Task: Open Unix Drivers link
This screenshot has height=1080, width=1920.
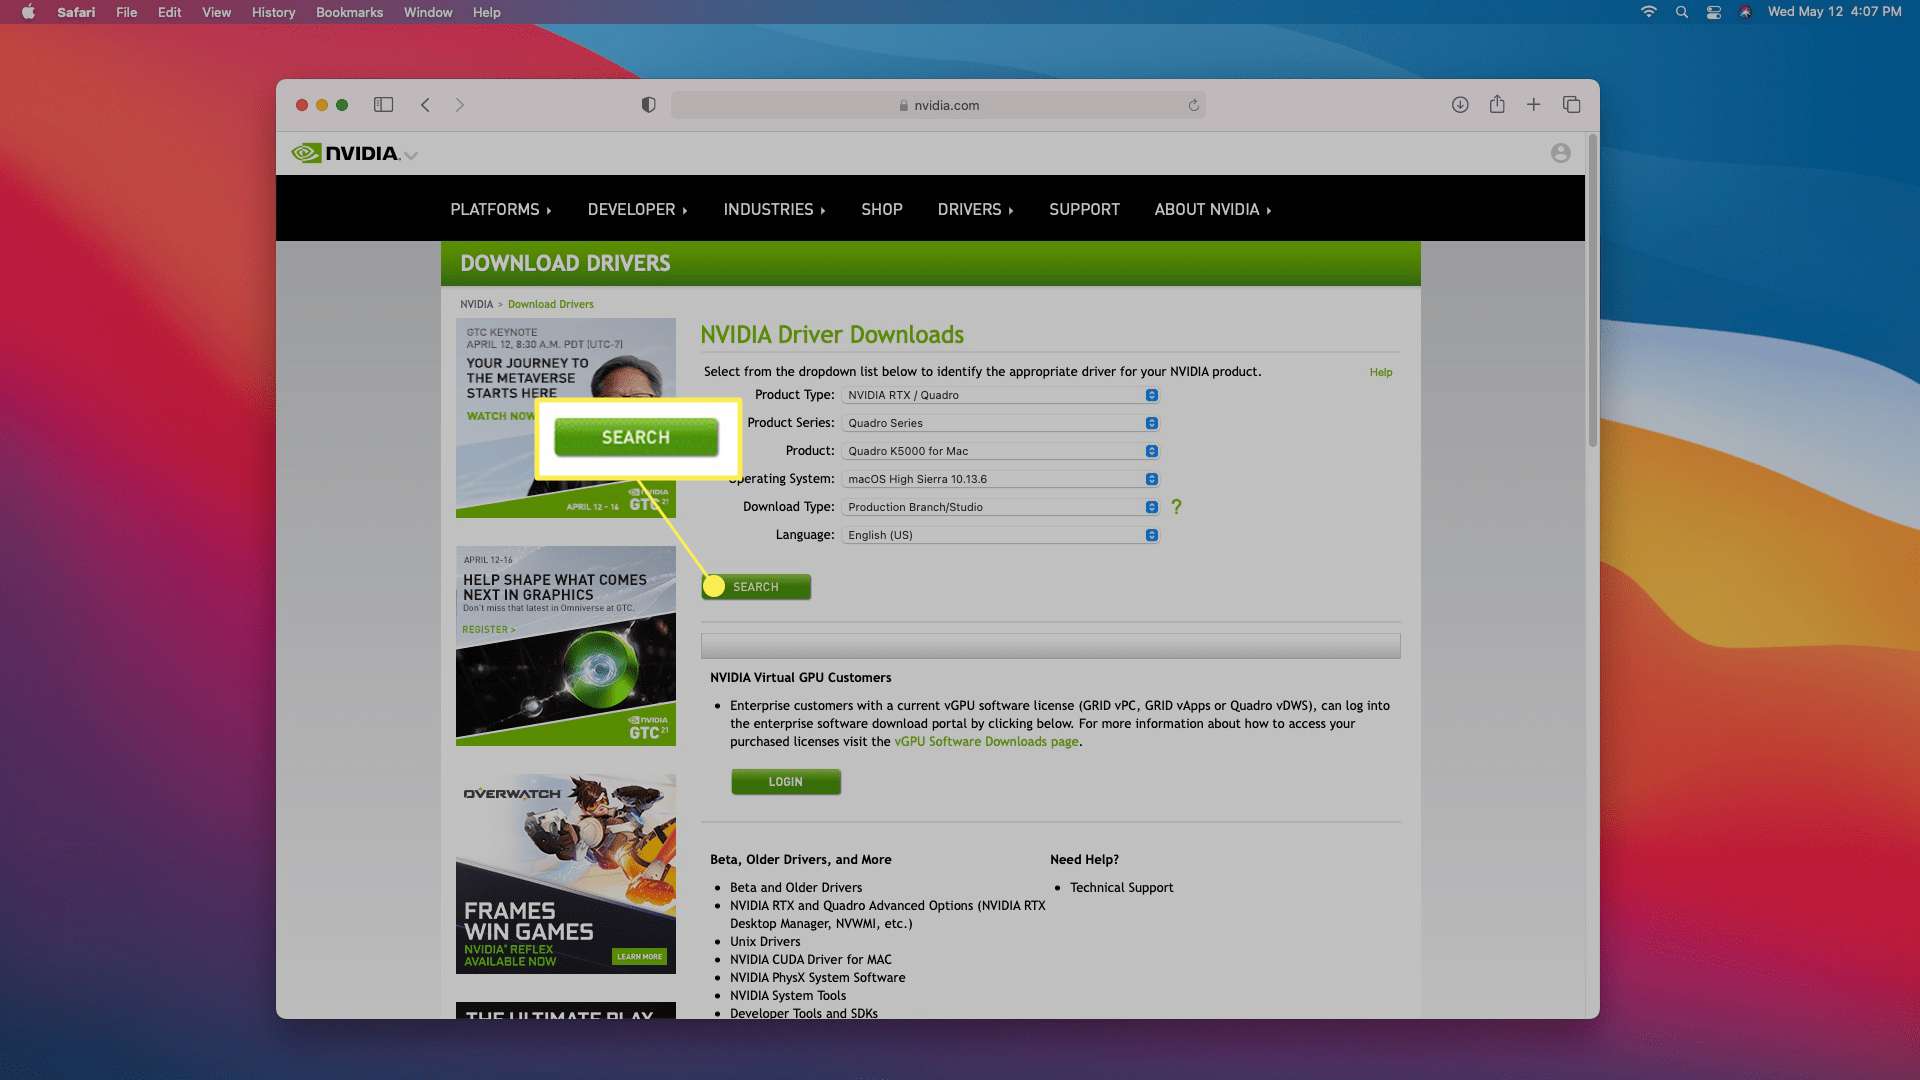Action: pyautogui.click(x=765, y=942)
